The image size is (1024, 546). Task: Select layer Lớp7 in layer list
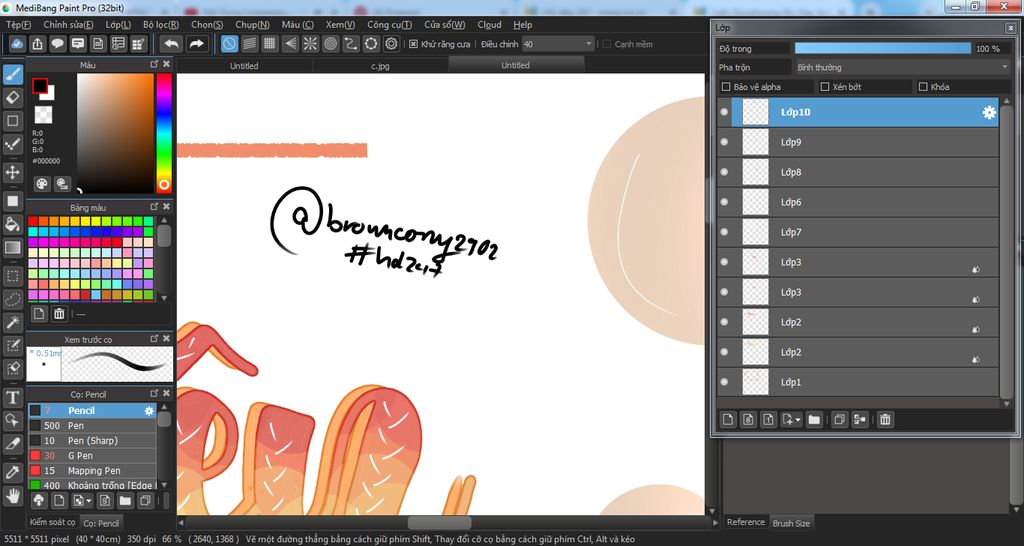[858, 232]
